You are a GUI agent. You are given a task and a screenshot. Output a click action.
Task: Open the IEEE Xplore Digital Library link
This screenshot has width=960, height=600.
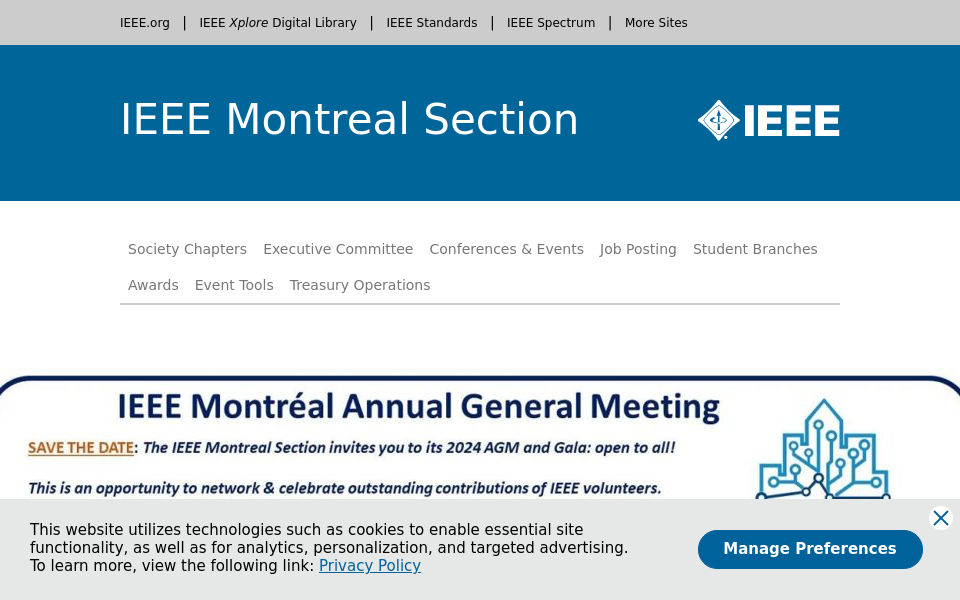278,23
